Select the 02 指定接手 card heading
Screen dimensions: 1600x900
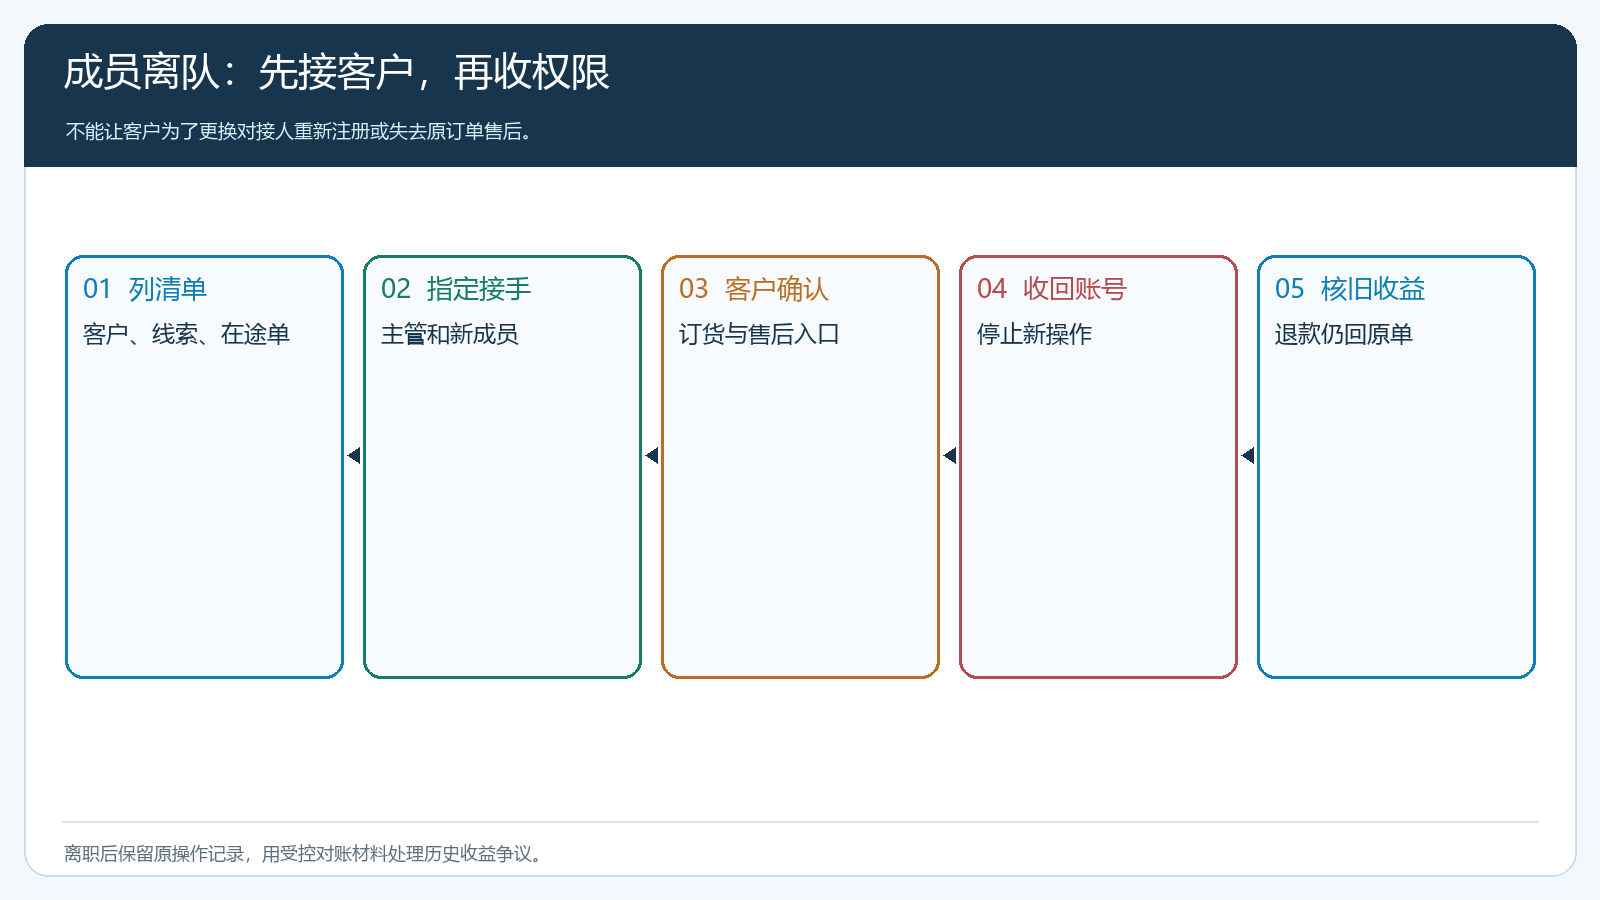pyautogui.click(x=456, y=289)
